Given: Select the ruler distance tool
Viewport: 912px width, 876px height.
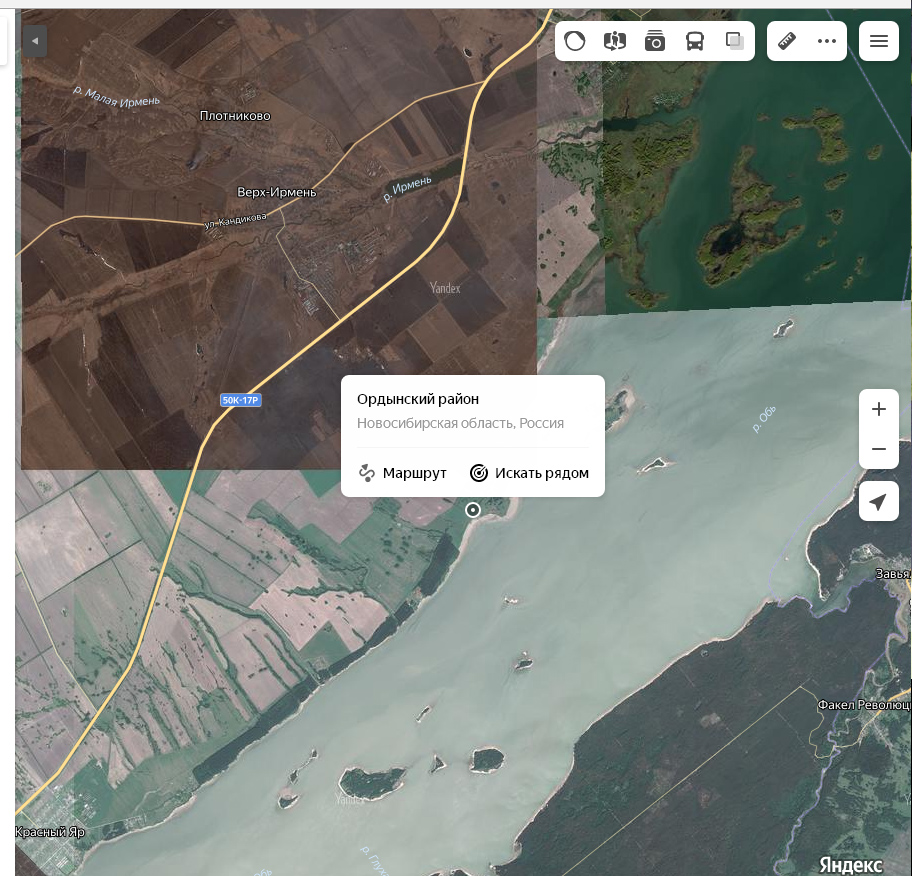Looking at the screenshot, I should 787,41.
